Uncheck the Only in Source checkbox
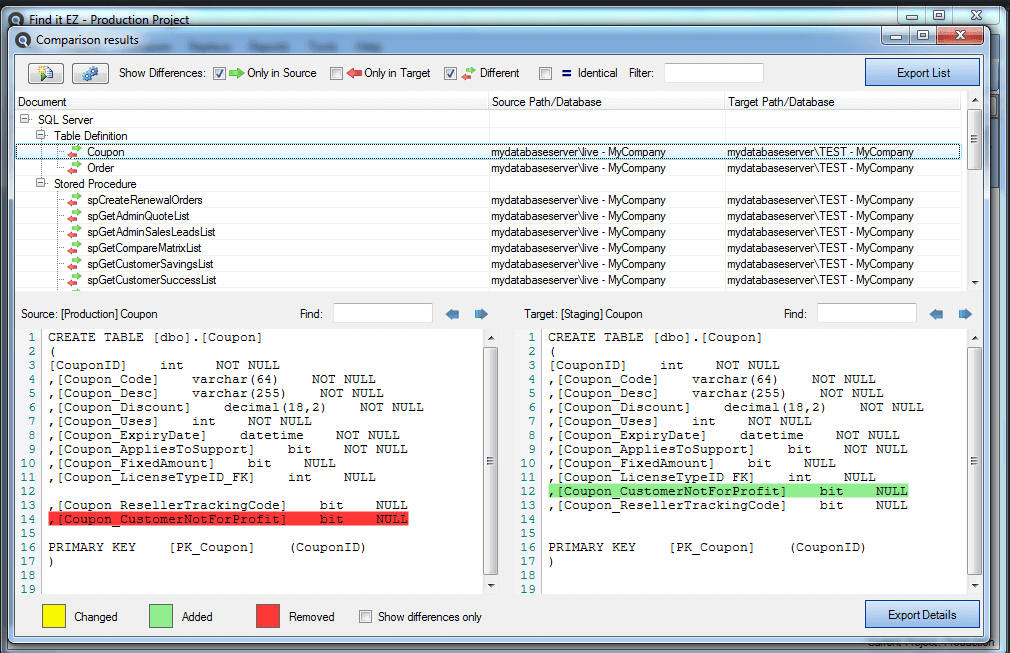Screen dimensions: 1010x653 point(219,73)
